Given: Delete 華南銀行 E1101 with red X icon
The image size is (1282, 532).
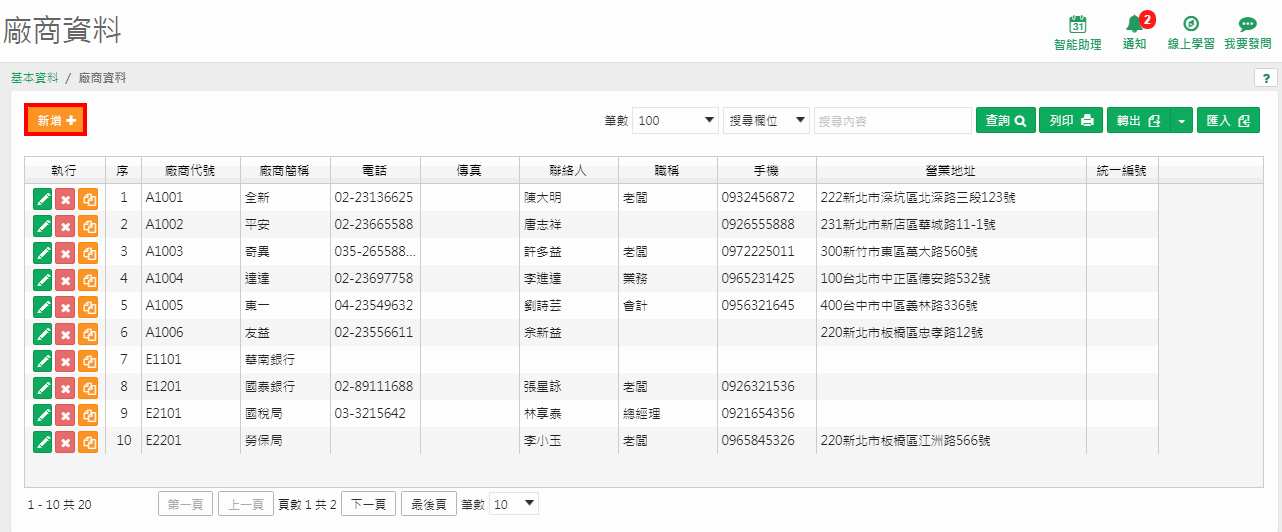Looking at the screenshot, I should [x=65, y=360].
